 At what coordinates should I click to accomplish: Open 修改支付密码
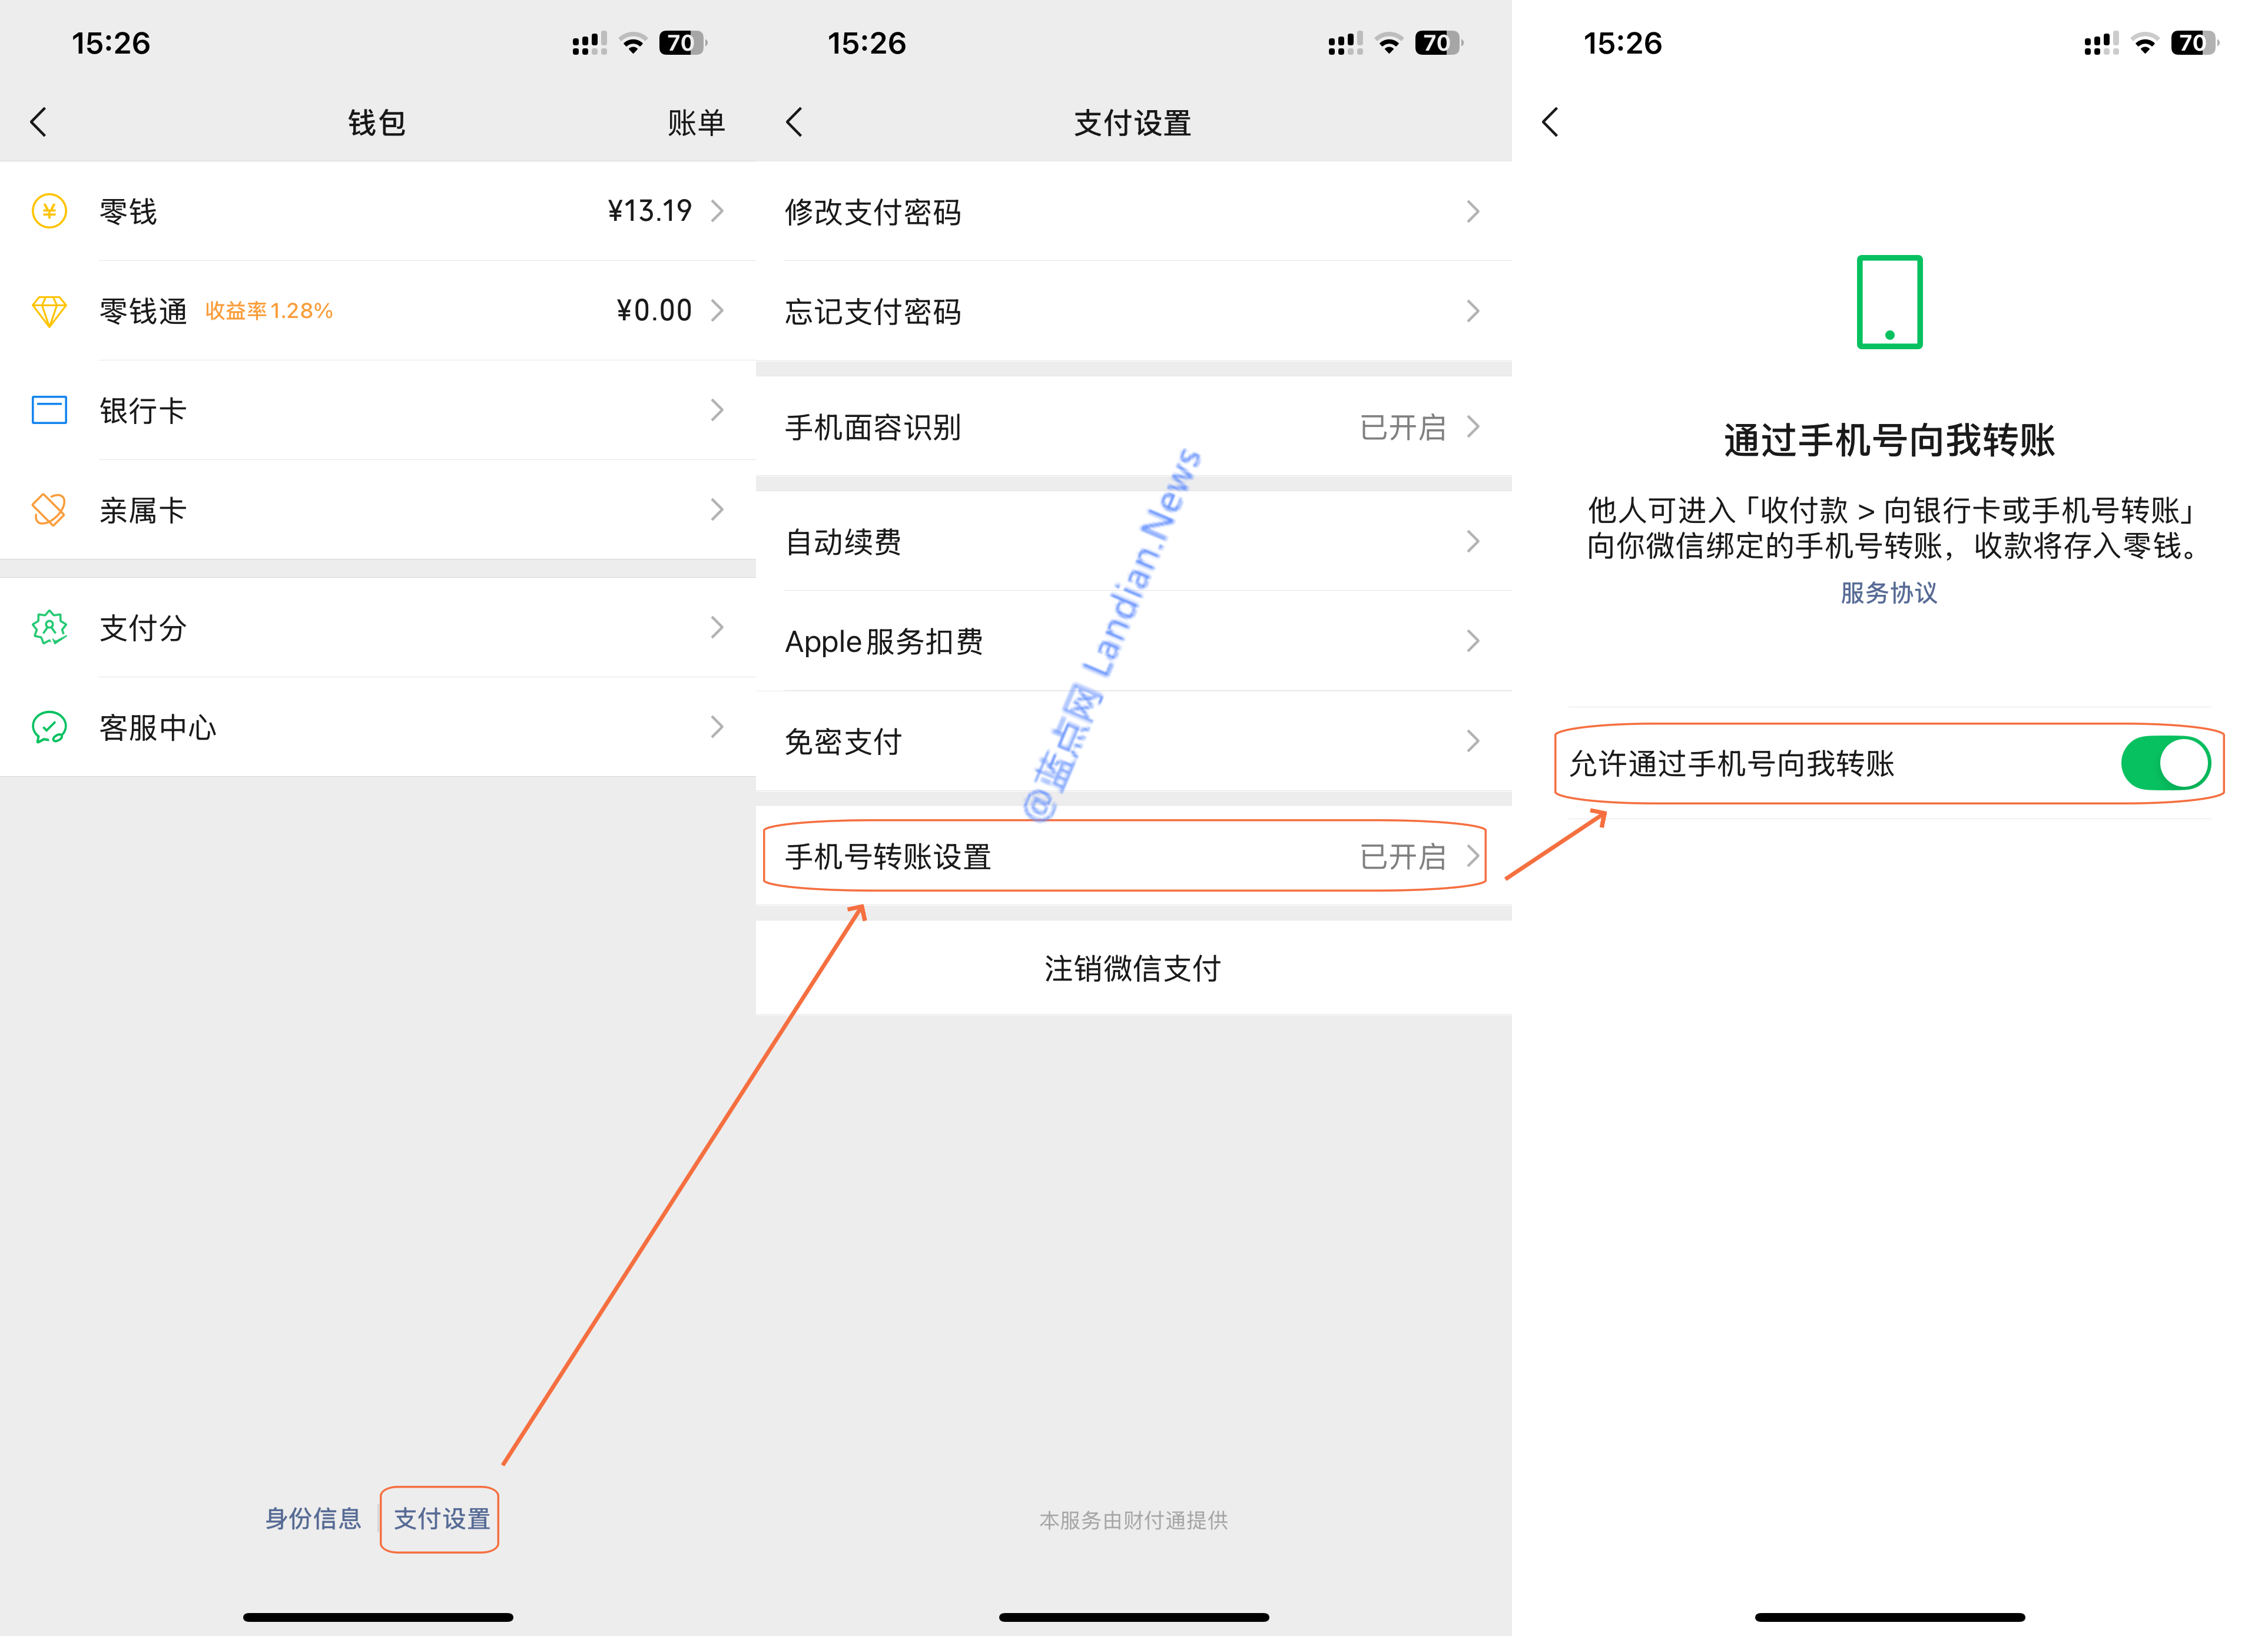tap(1134, 211)
